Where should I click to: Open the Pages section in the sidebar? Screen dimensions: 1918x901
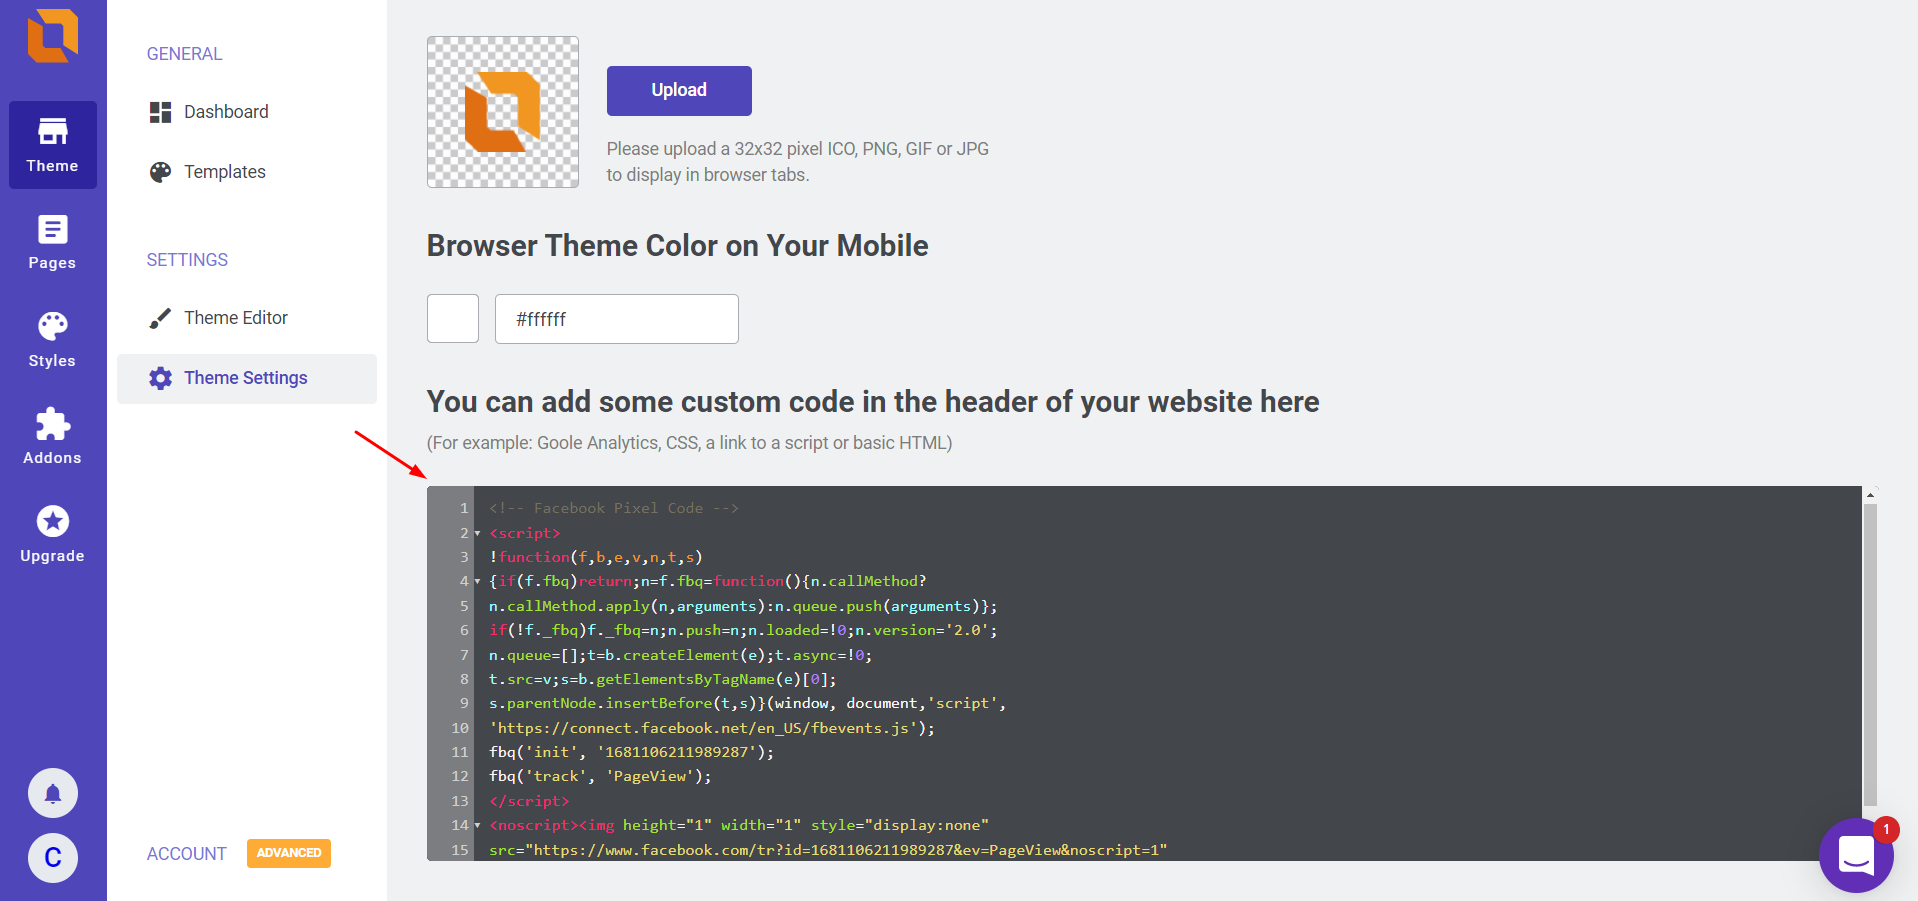tap(53, 242)
